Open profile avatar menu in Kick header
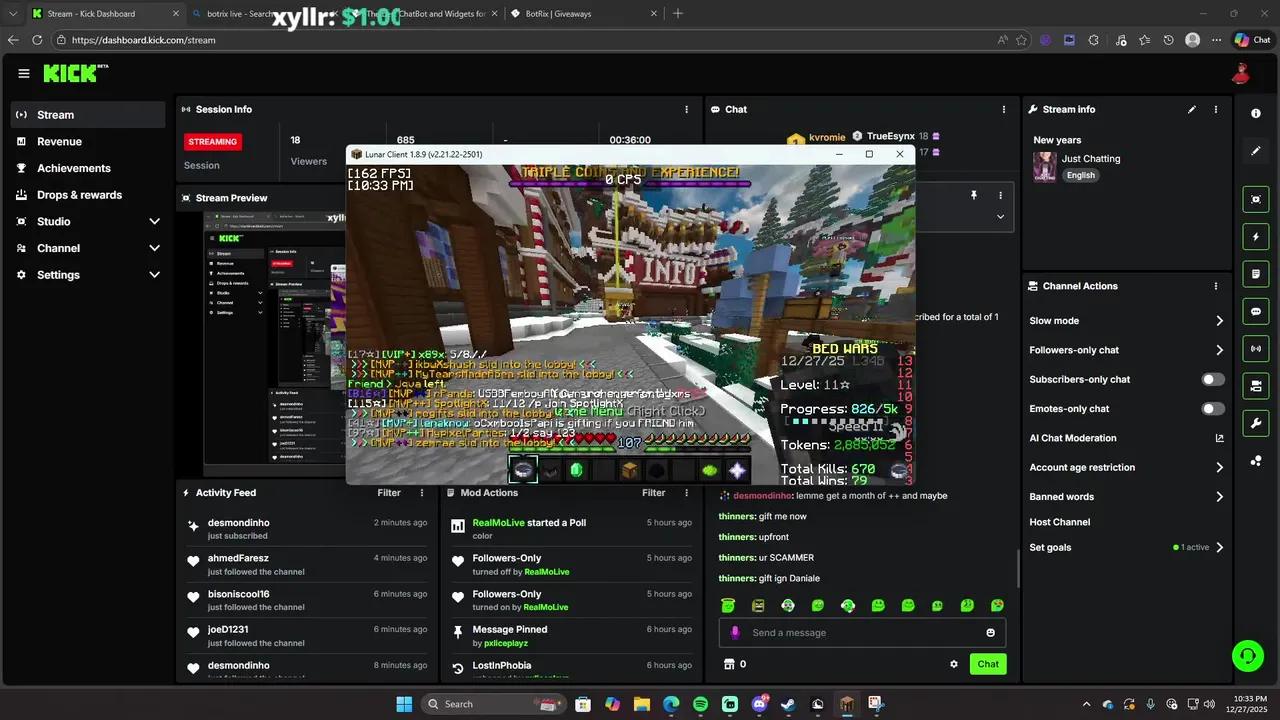 click(1241, 73)
